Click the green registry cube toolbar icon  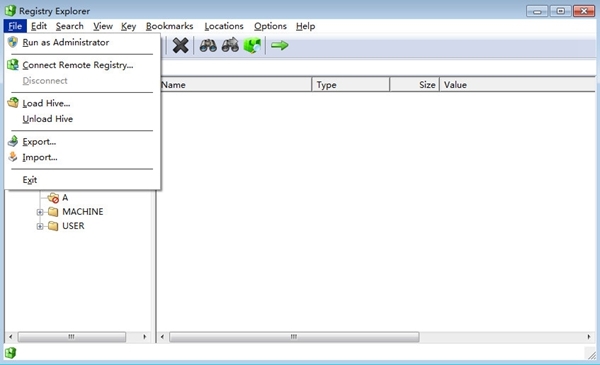coord(252,46)
